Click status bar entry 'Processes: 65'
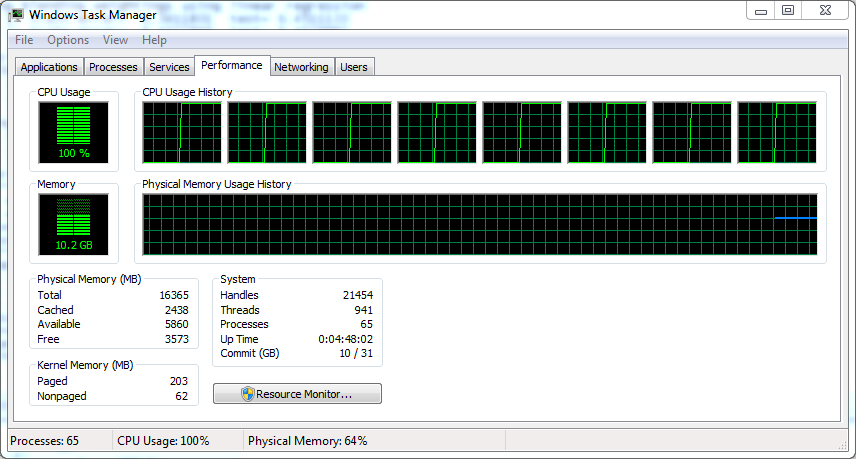The image size is (856, 459). click(x=44, y=440)
